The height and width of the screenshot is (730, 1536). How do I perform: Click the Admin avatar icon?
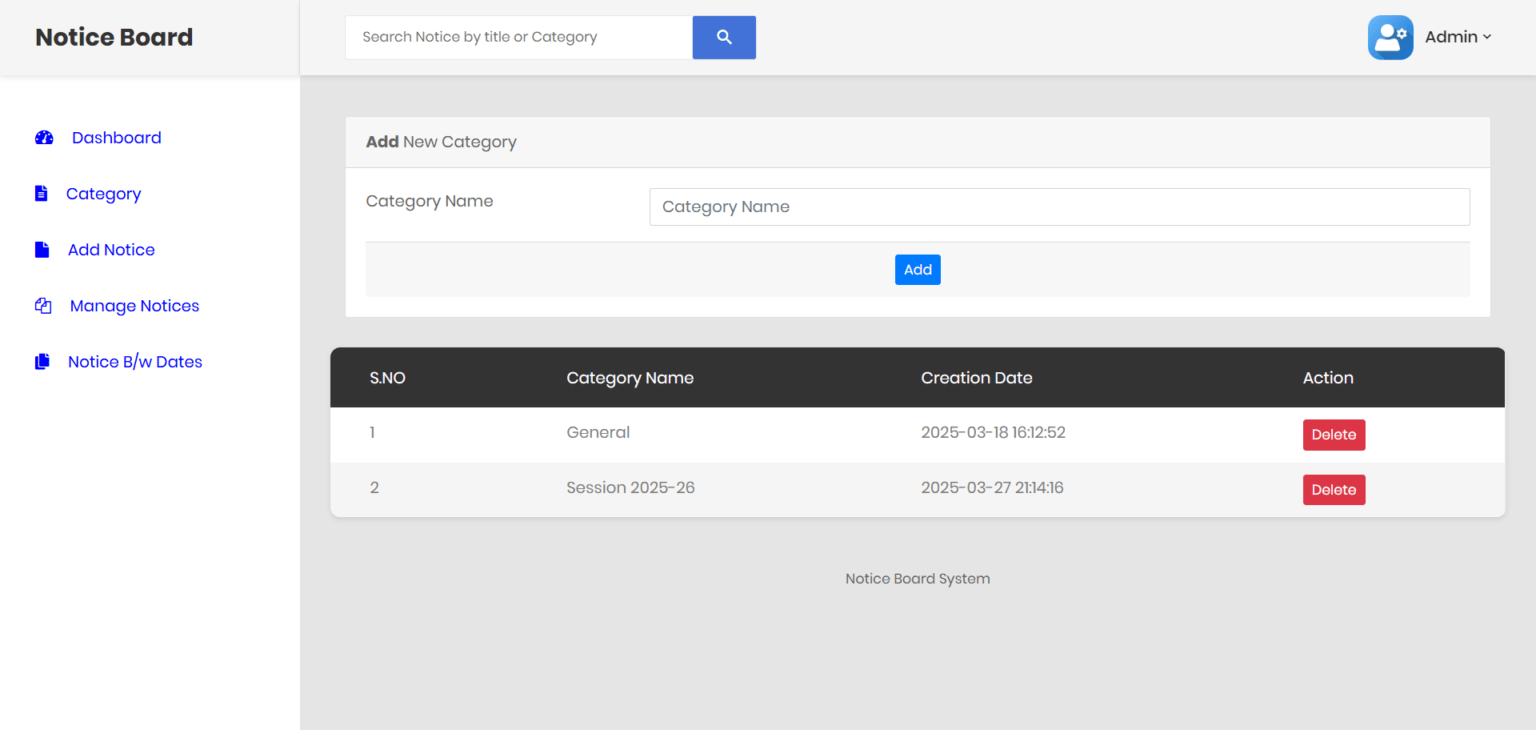(1390, 37)
